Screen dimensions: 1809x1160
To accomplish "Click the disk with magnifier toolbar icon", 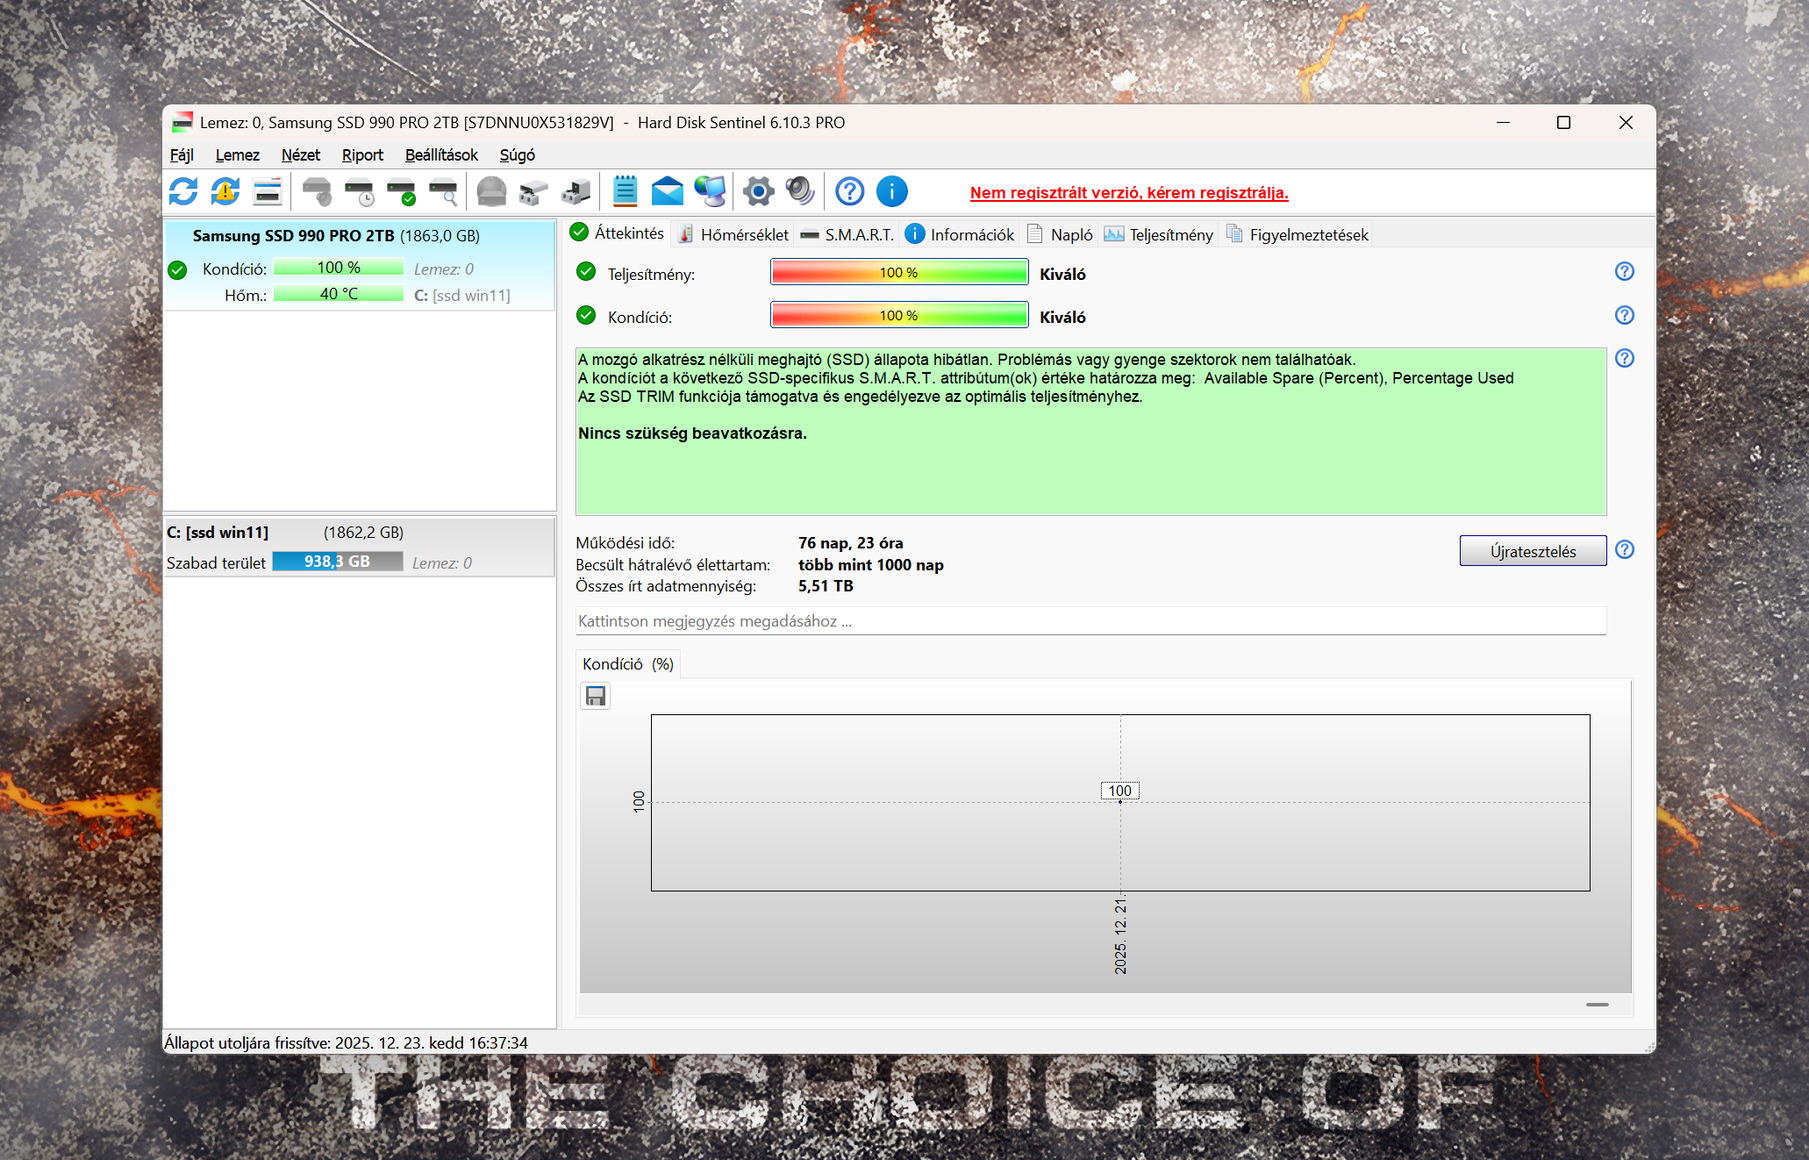I will pyautogui.click(x=443, y=191).
